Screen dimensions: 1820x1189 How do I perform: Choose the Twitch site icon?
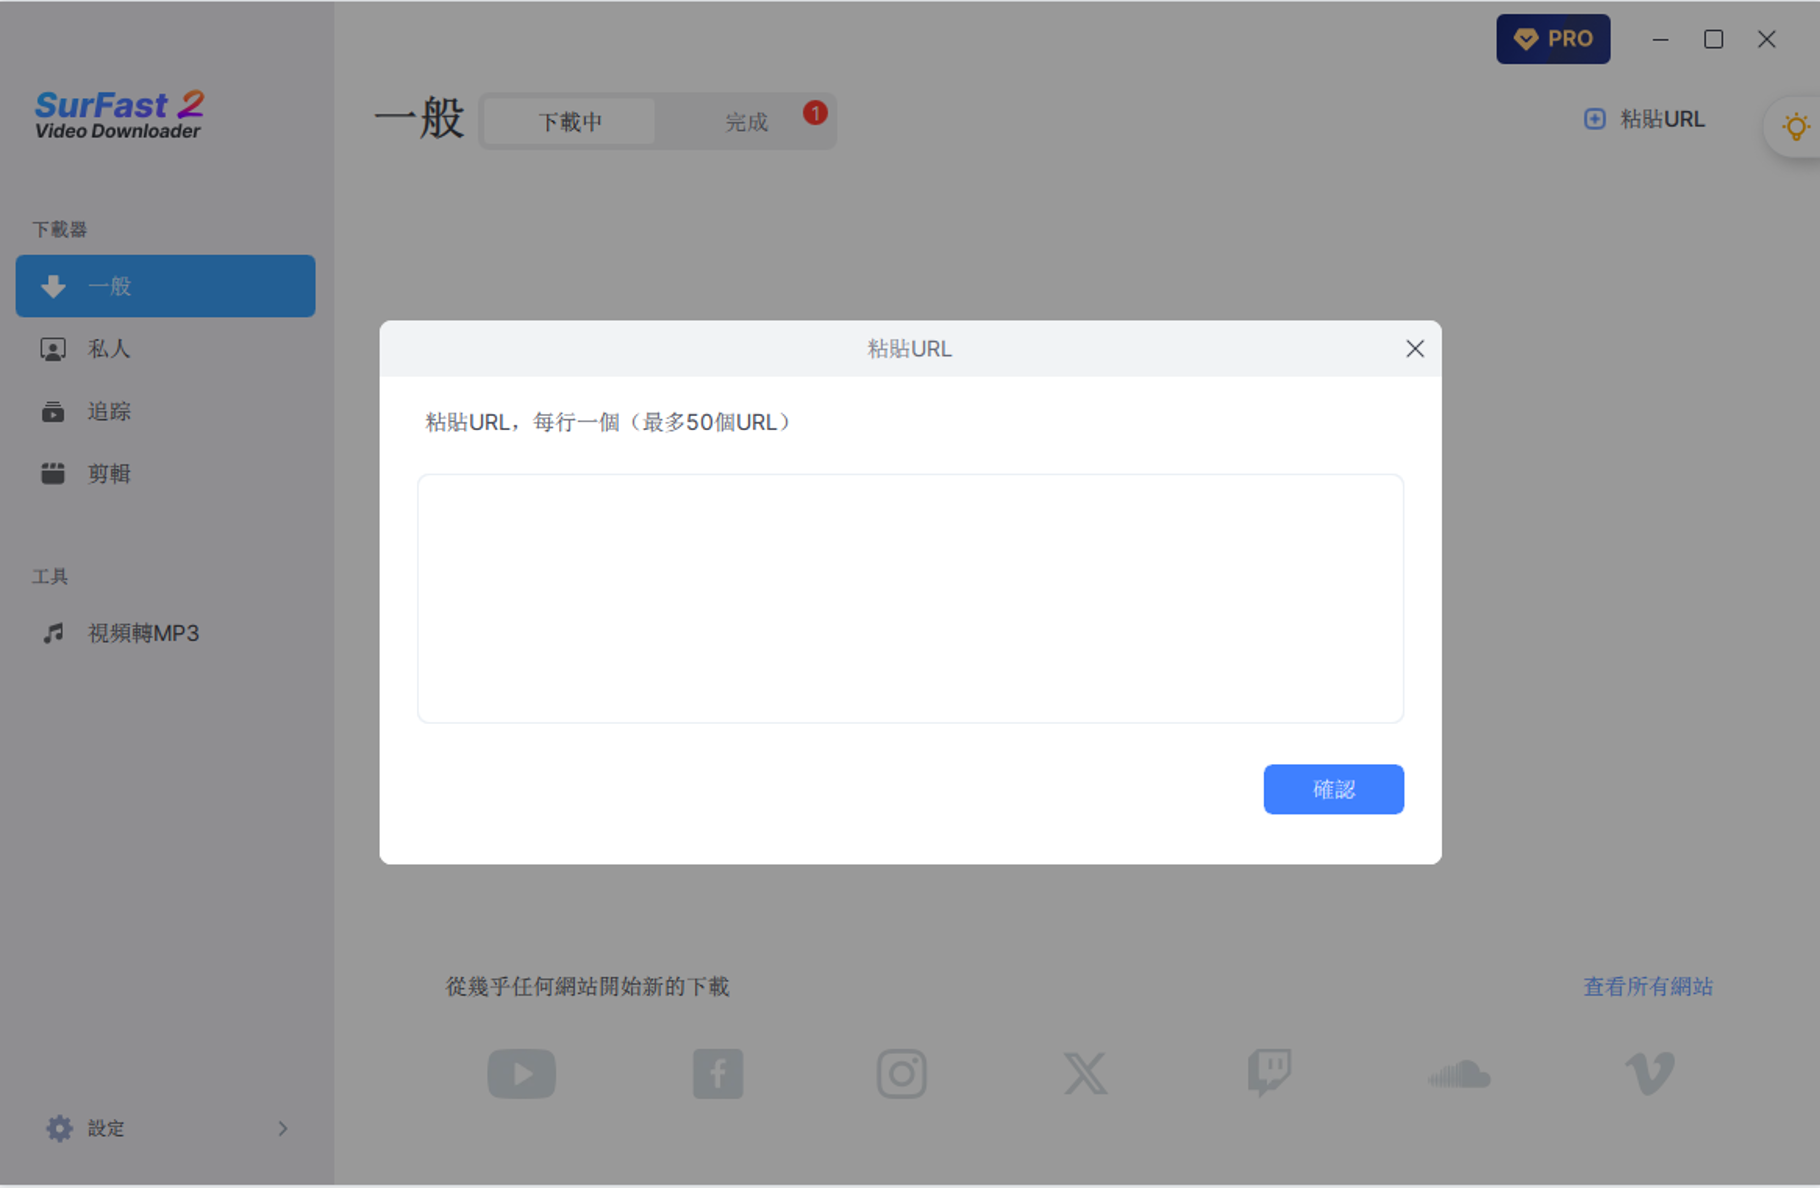1269,1073
